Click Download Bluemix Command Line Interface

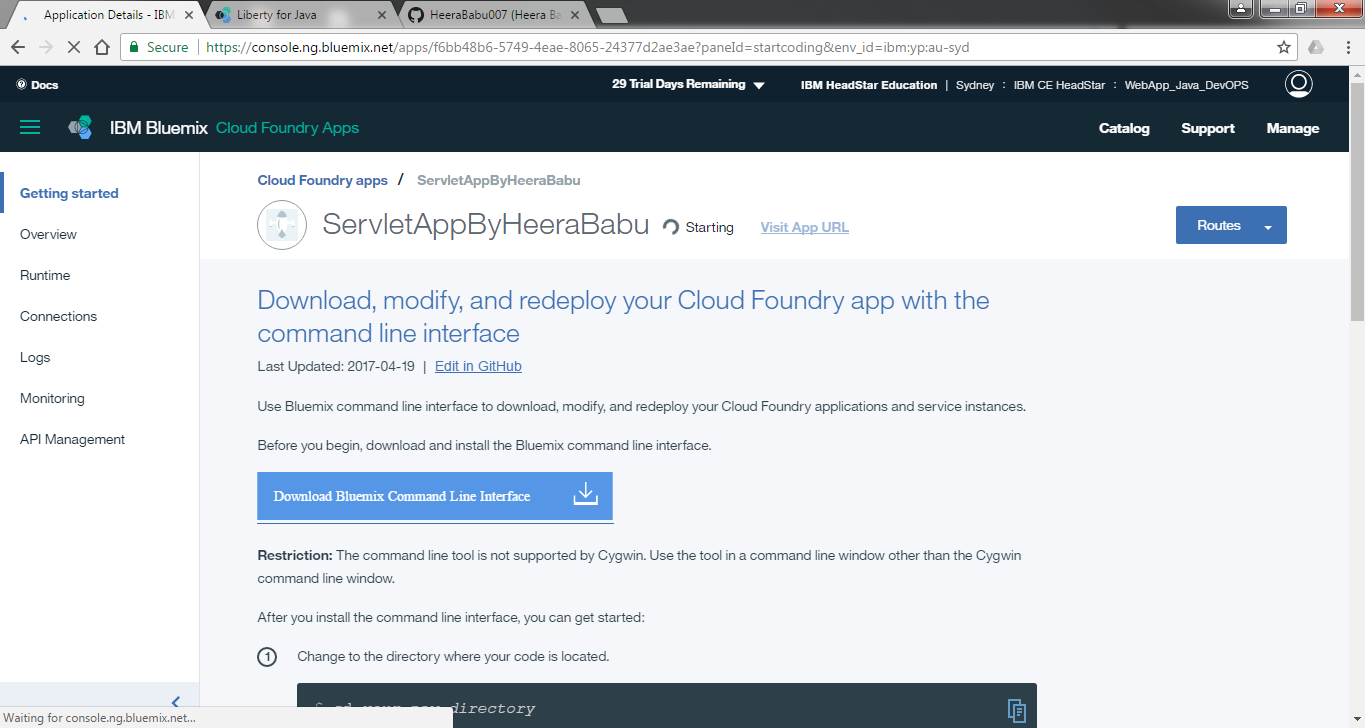[x=434, y=496]
